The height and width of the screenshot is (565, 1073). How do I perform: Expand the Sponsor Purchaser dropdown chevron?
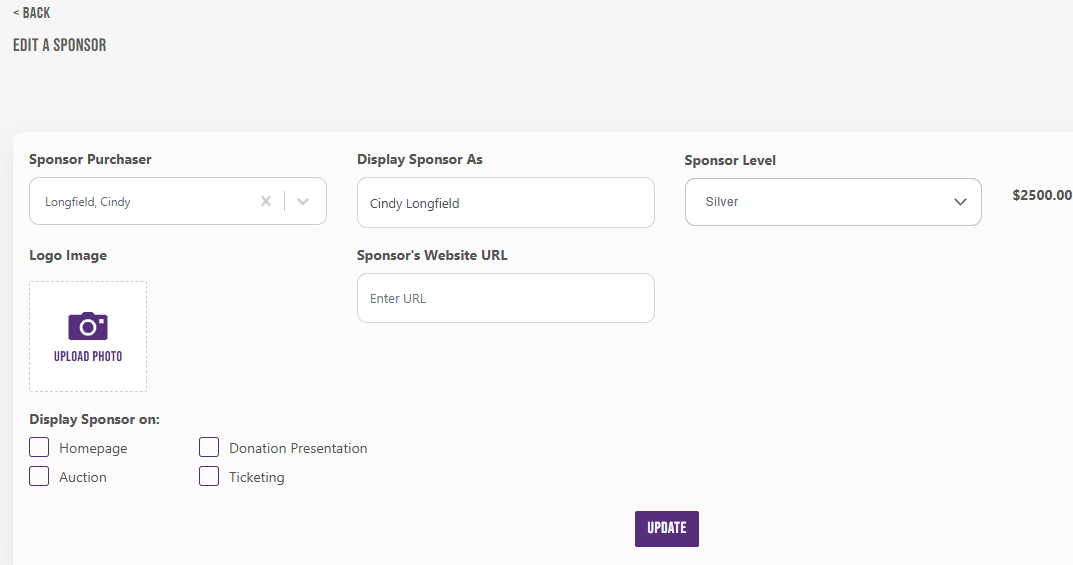click(x=304, y=201)
